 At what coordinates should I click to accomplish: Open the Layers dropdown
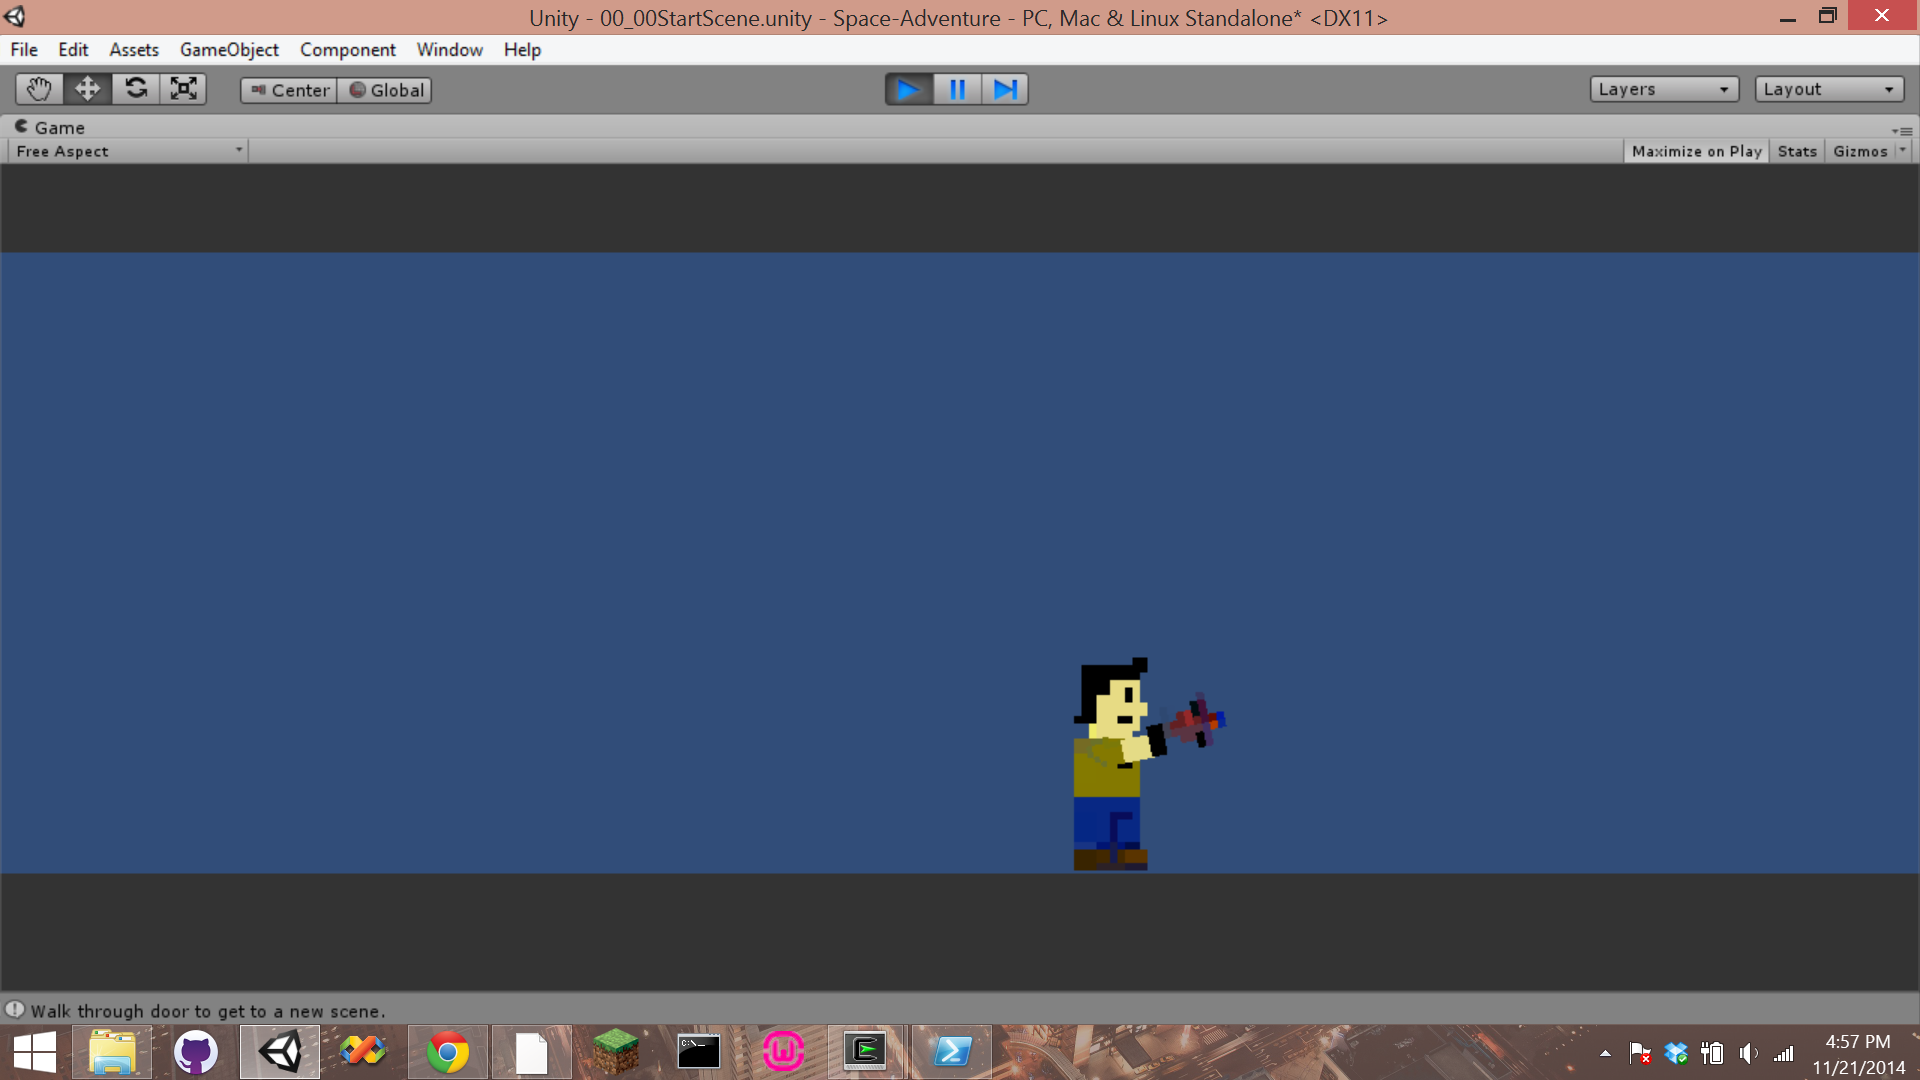pos(1663,89)
